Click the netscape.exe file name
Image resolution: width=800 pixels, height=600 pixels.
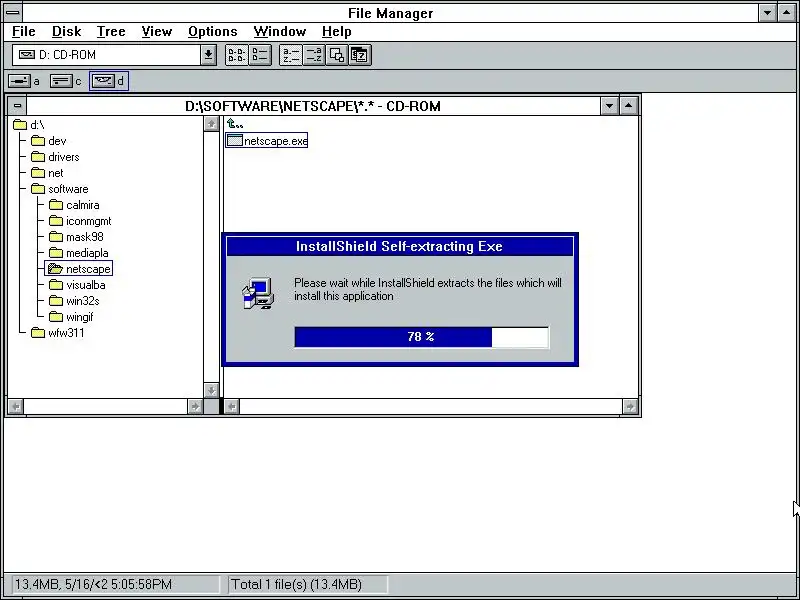pyautogui.click(x=276, y=141)
